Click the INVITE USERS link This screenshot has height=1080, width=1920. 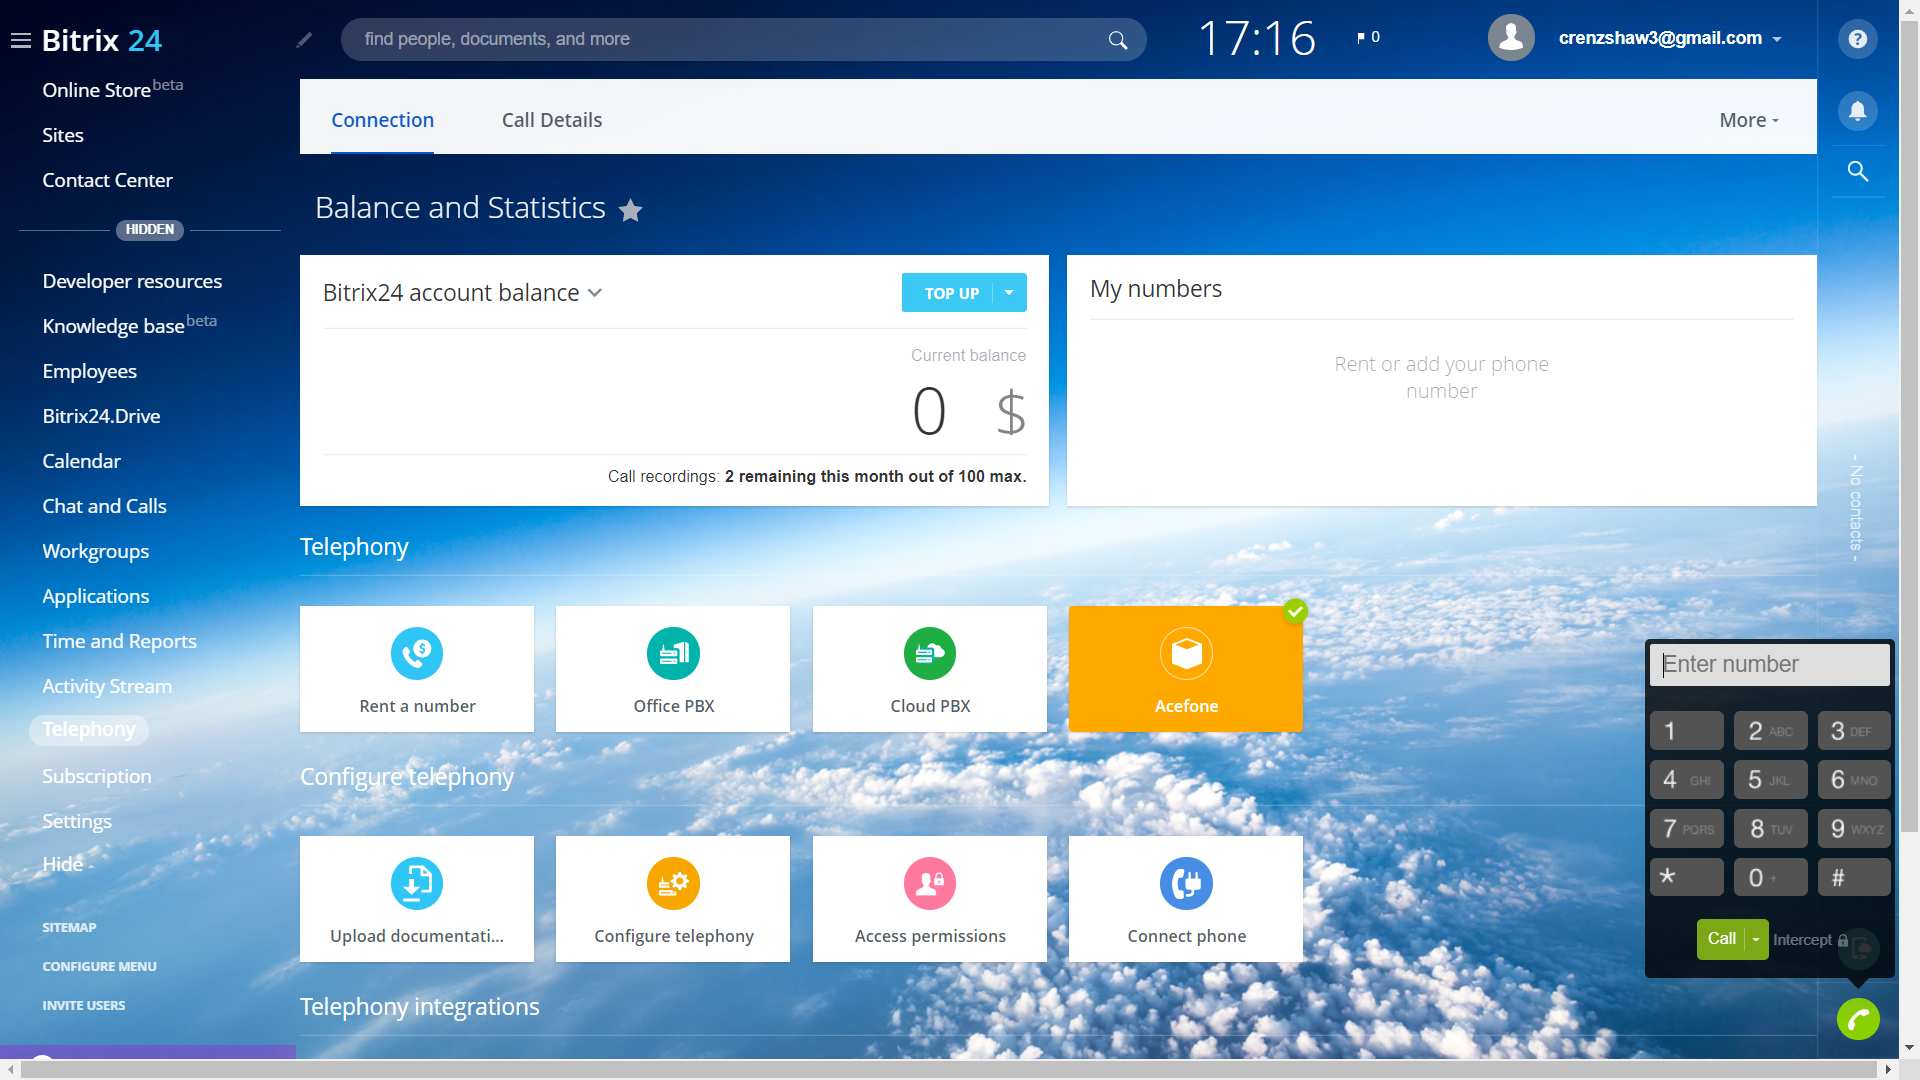tap(83, 1005)
